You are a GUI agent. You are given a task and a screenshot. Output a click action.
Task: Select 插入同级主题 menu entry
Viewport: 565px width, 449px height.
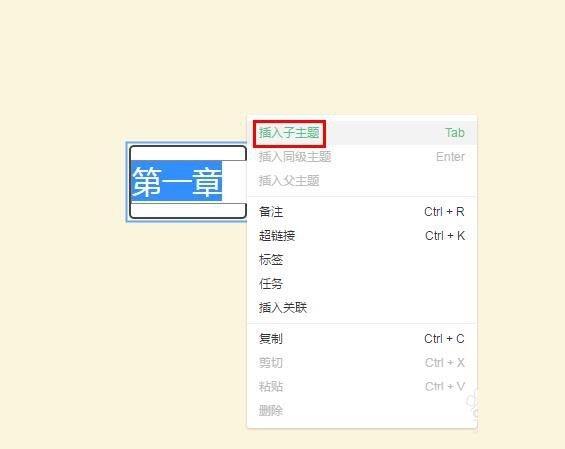click(x=362, y=157)
